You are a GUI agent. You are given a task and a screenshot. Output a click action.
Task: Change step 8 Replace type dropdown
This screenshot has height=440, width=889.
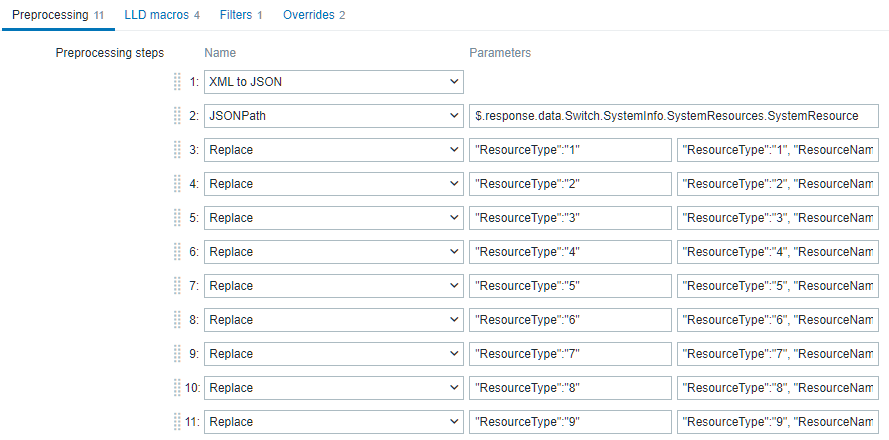333,320
